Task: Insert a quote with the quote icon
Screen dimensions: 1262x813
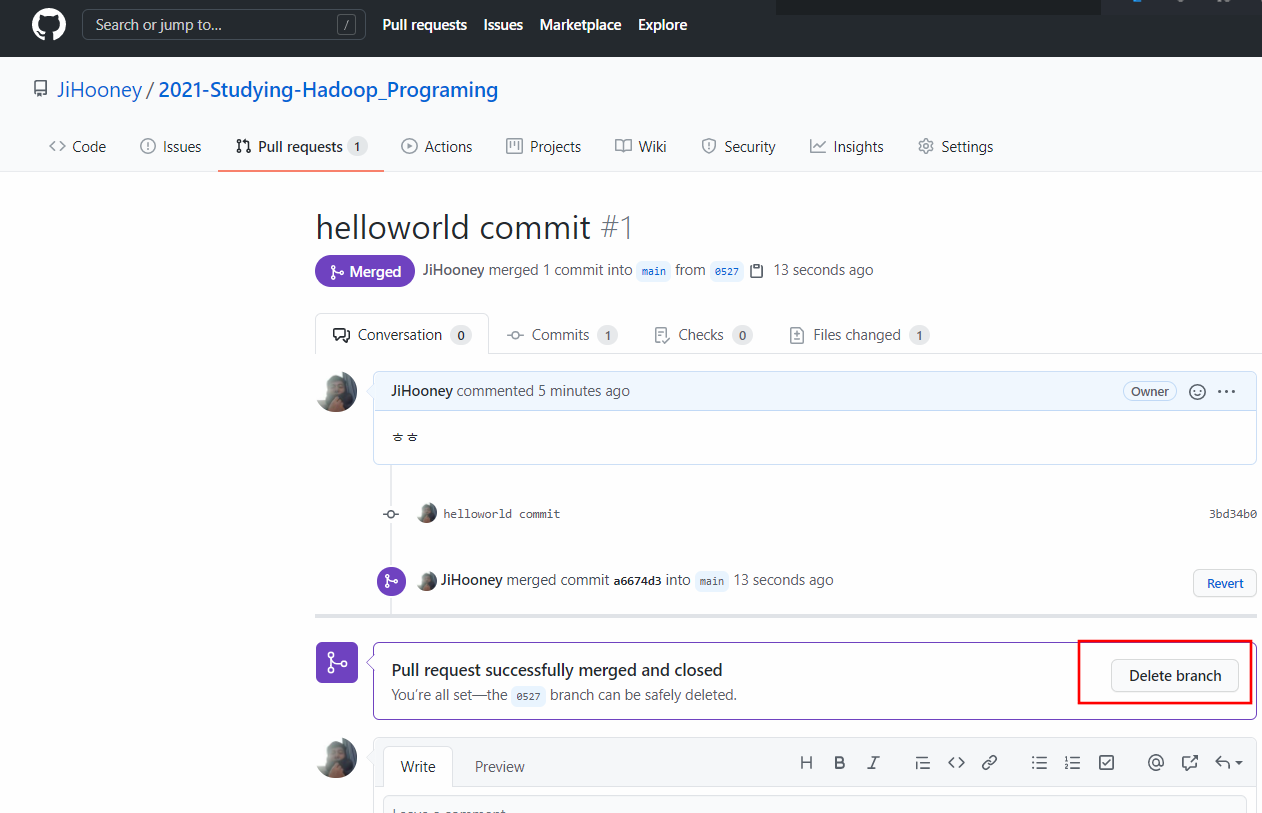Action: (923, 763)
